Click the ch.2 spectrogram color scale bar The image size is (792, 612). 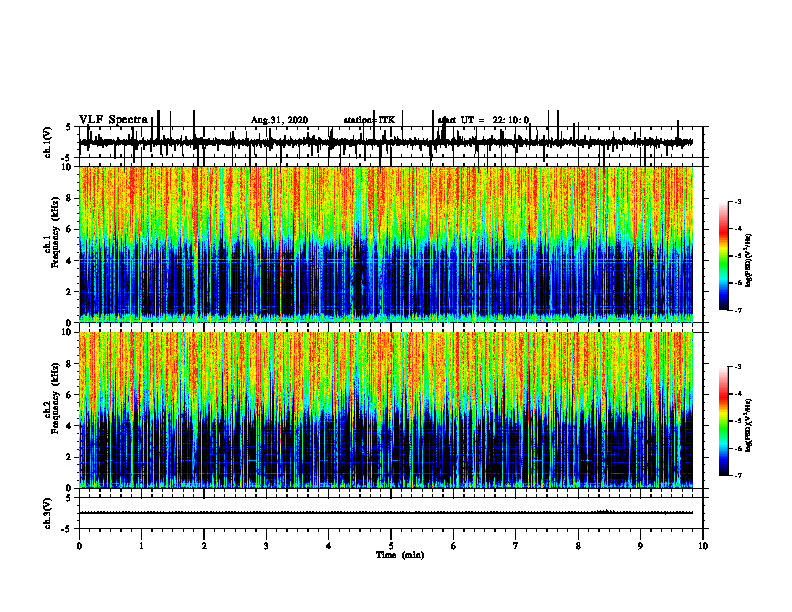(723, 421)
